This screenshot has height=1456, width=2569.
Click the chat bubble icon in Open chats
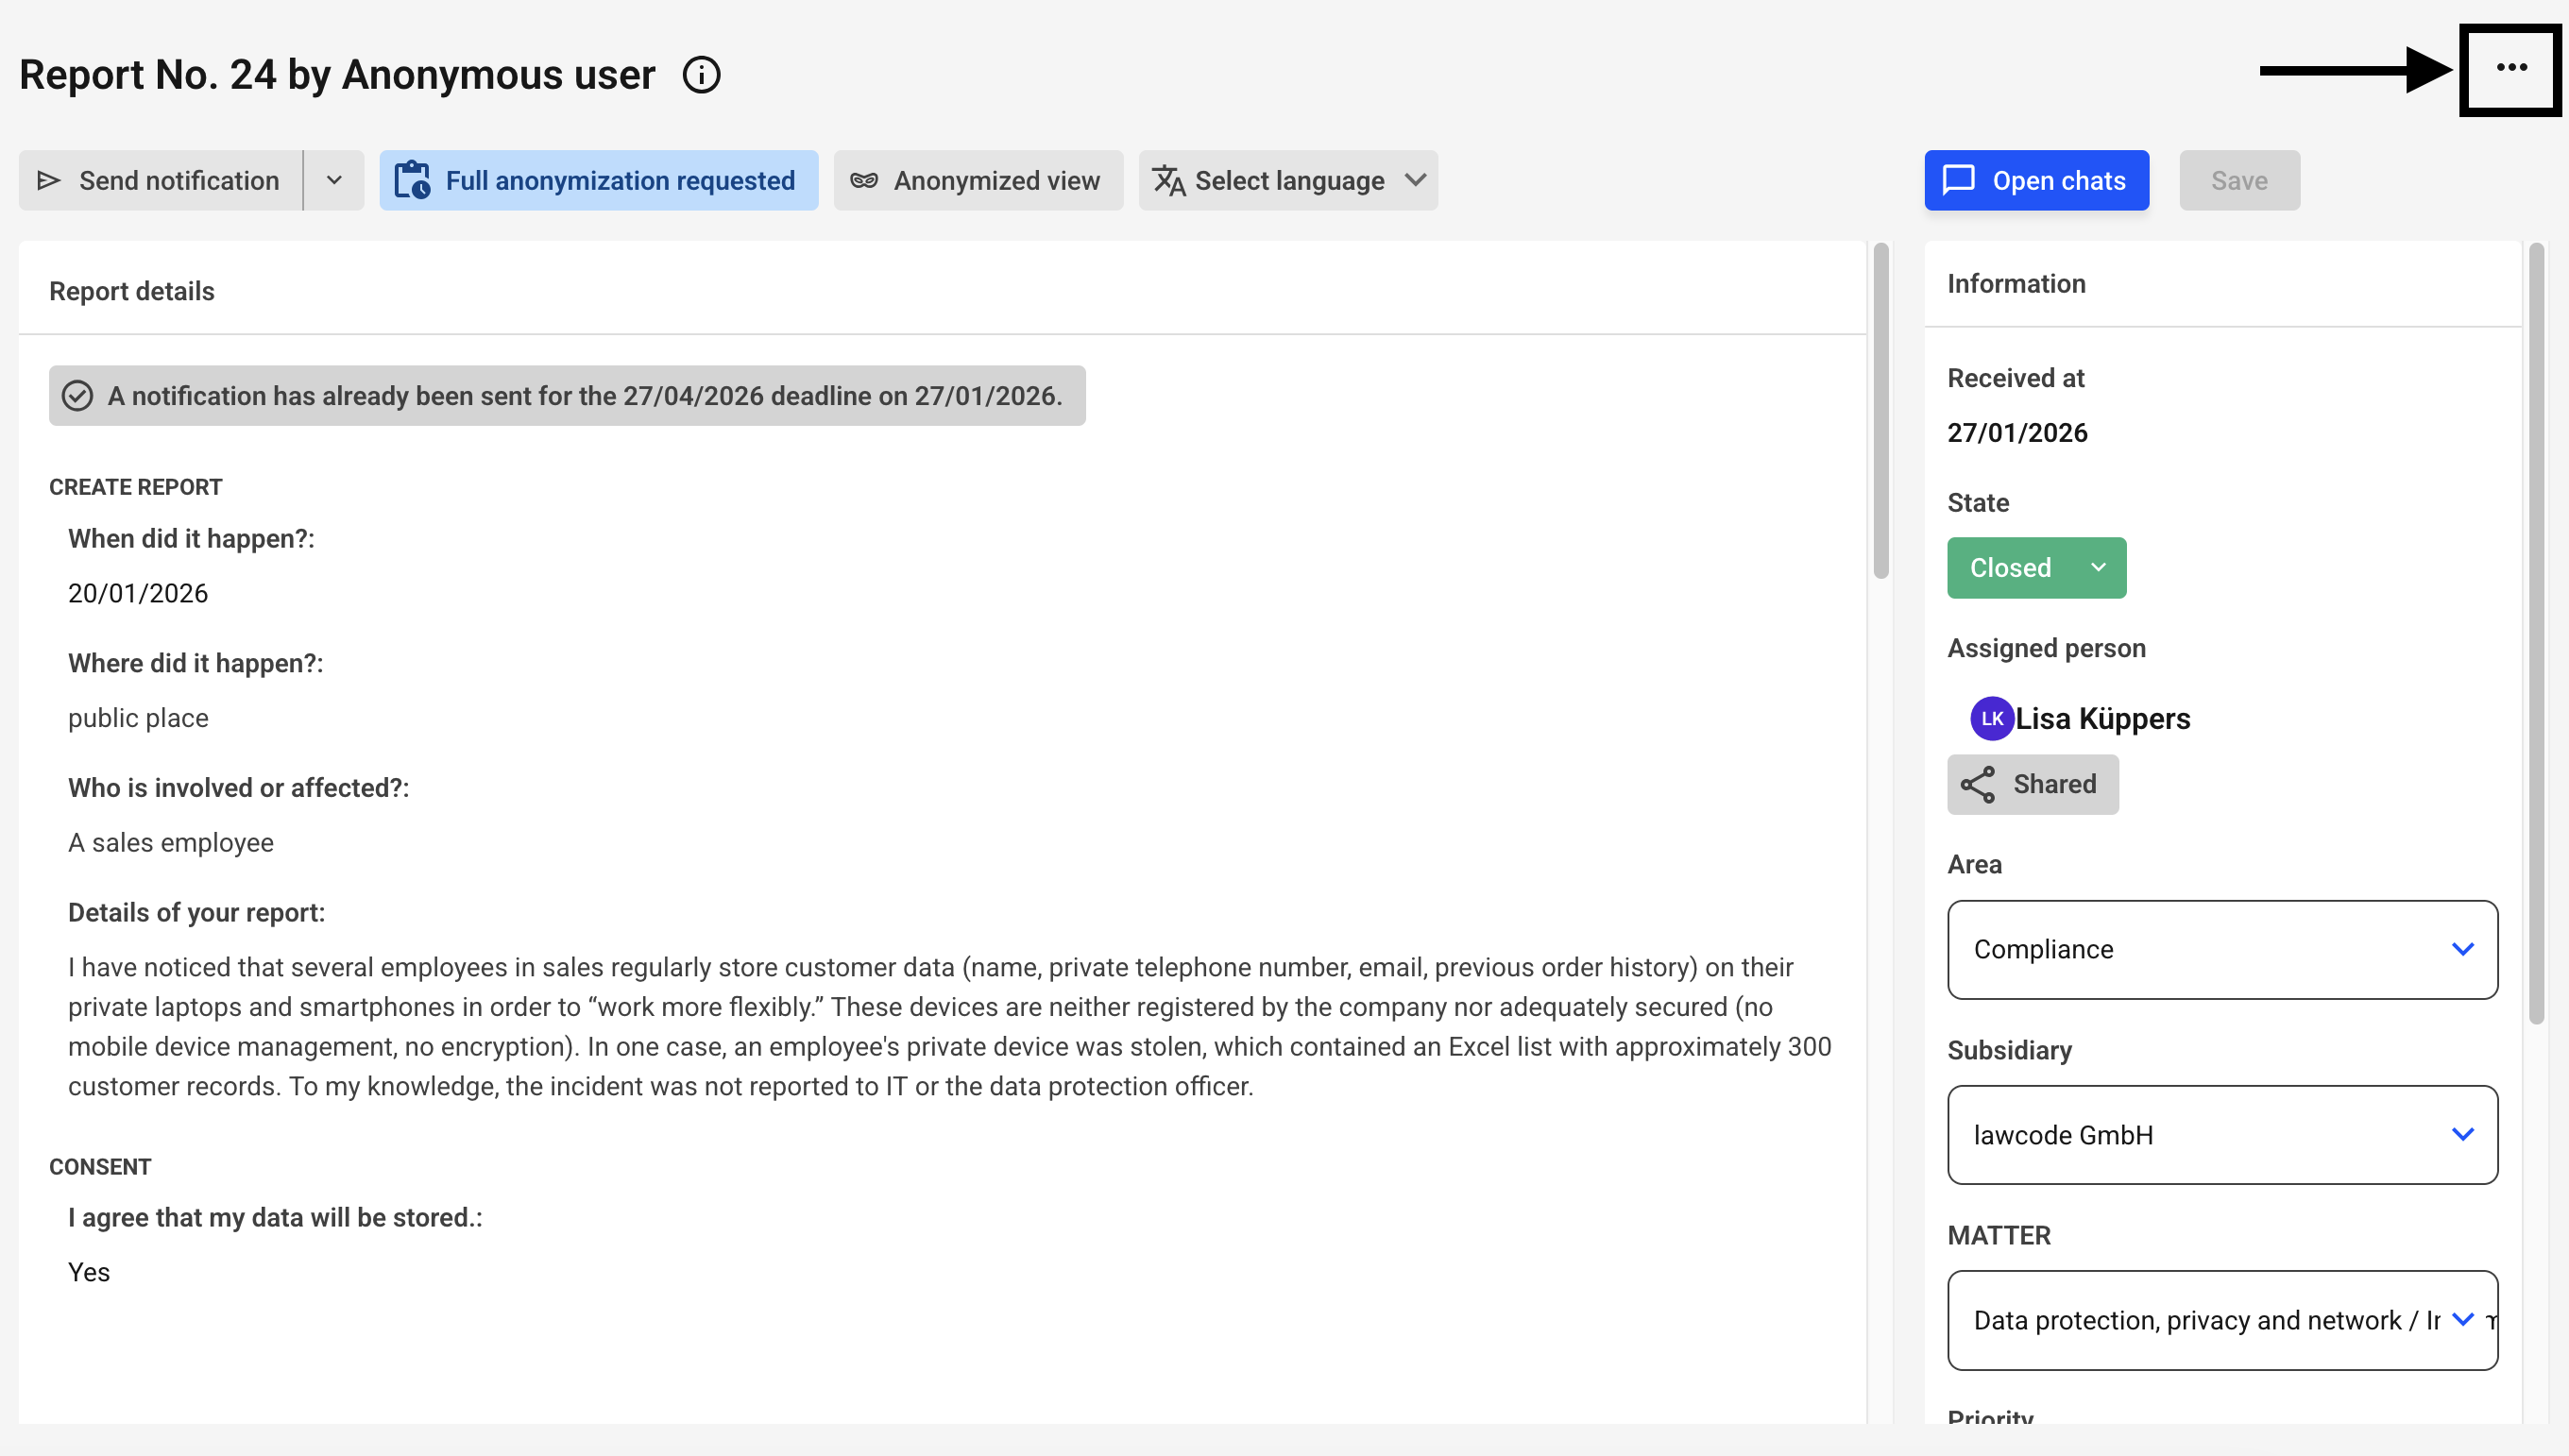point(1958,180)
